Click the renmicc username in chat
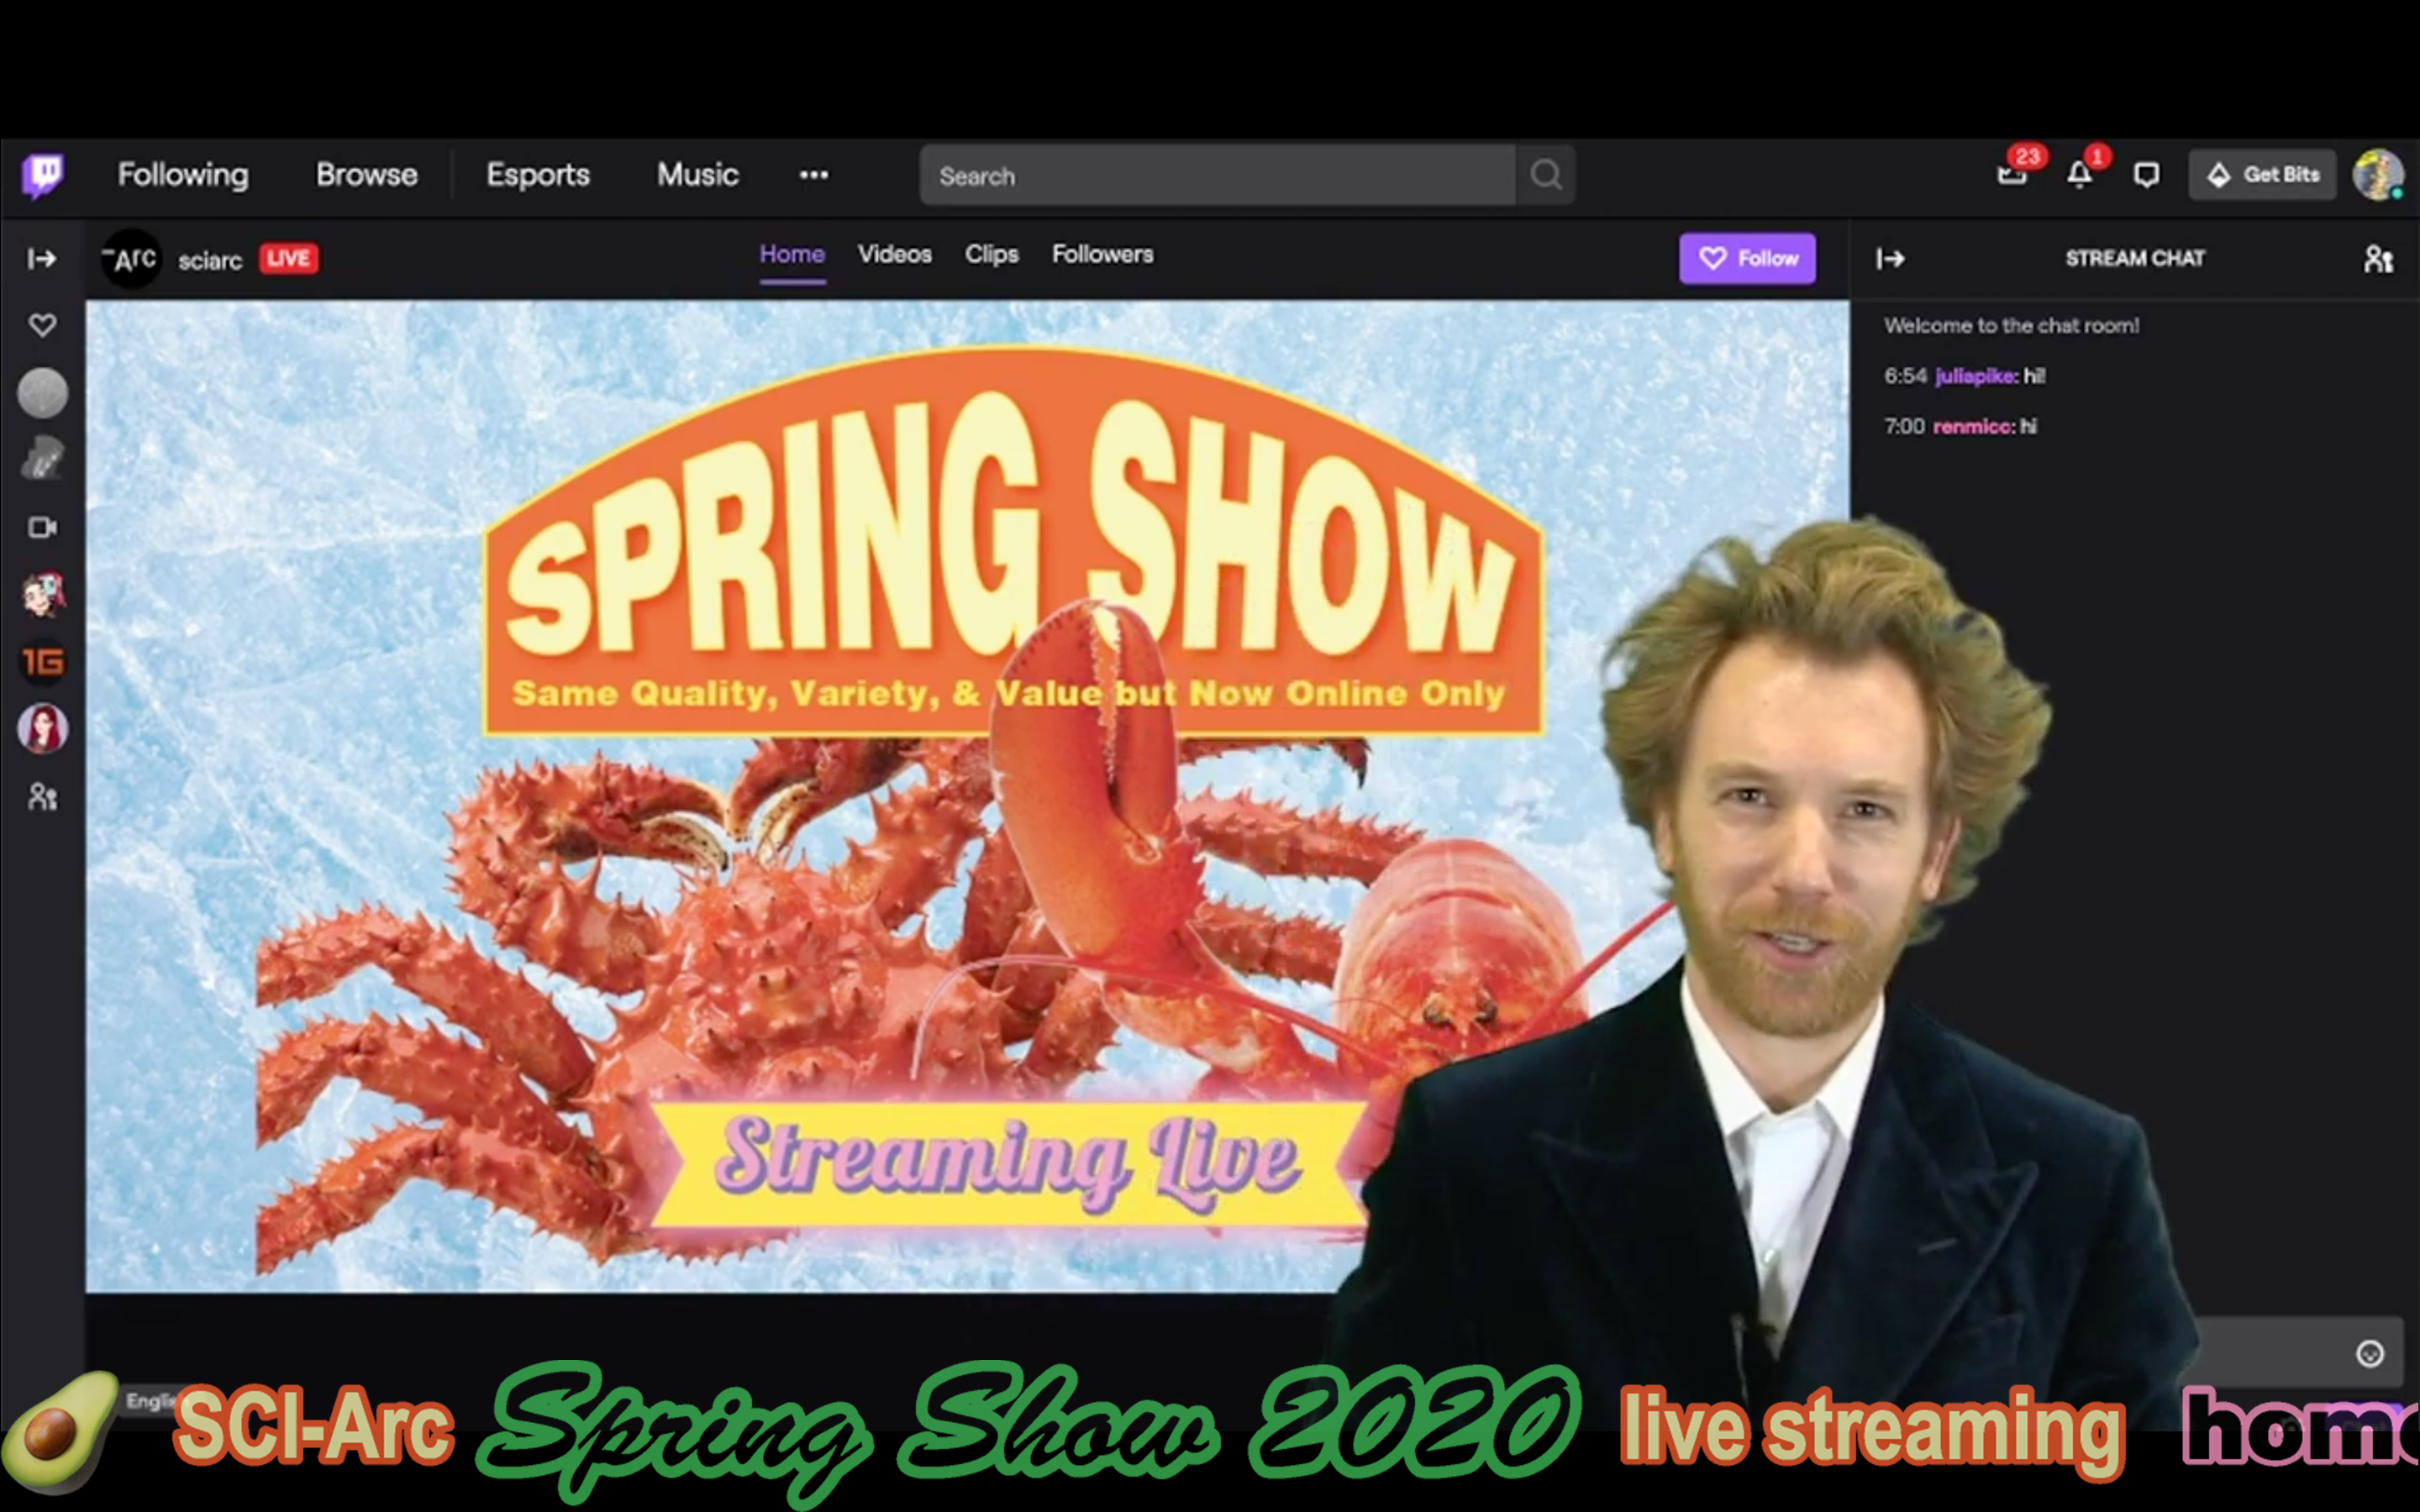The height and width of the screenshot is (1512, 2420). (x=1971, y=426)
